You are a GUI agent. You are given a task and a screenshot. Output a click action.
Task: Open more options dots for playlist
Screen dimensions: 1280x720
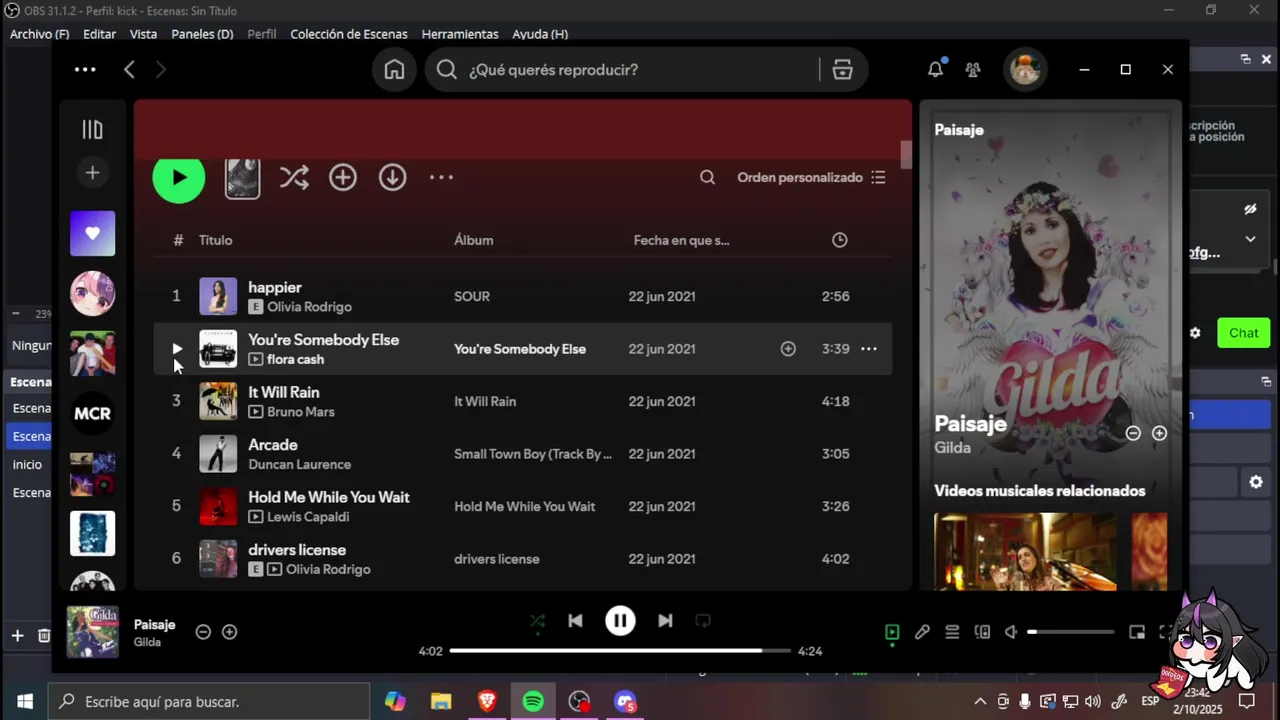[441, 177]
